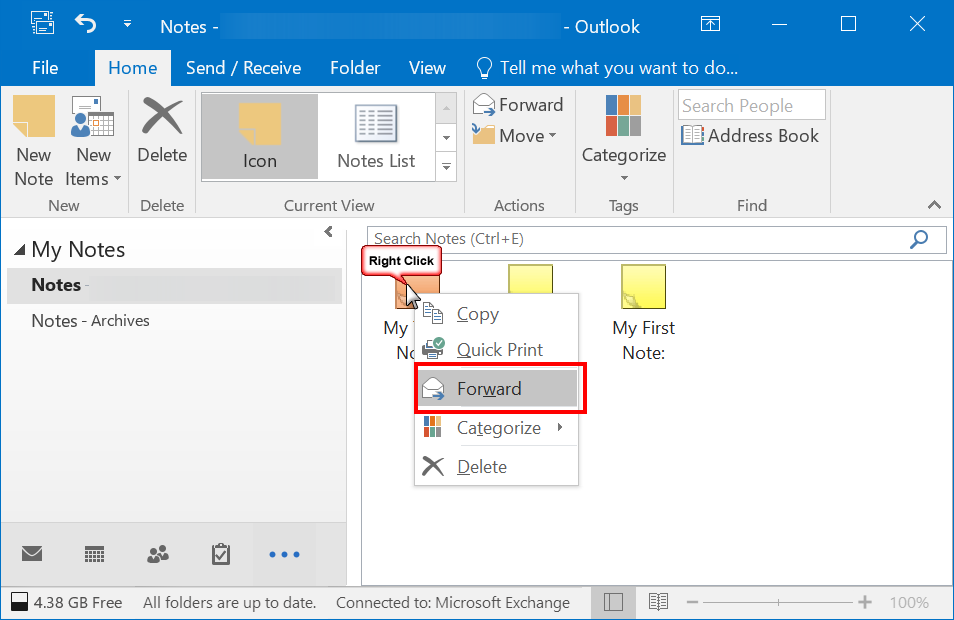Click the Delete ribbon button

pyautogui.click(x=162, y=131)
